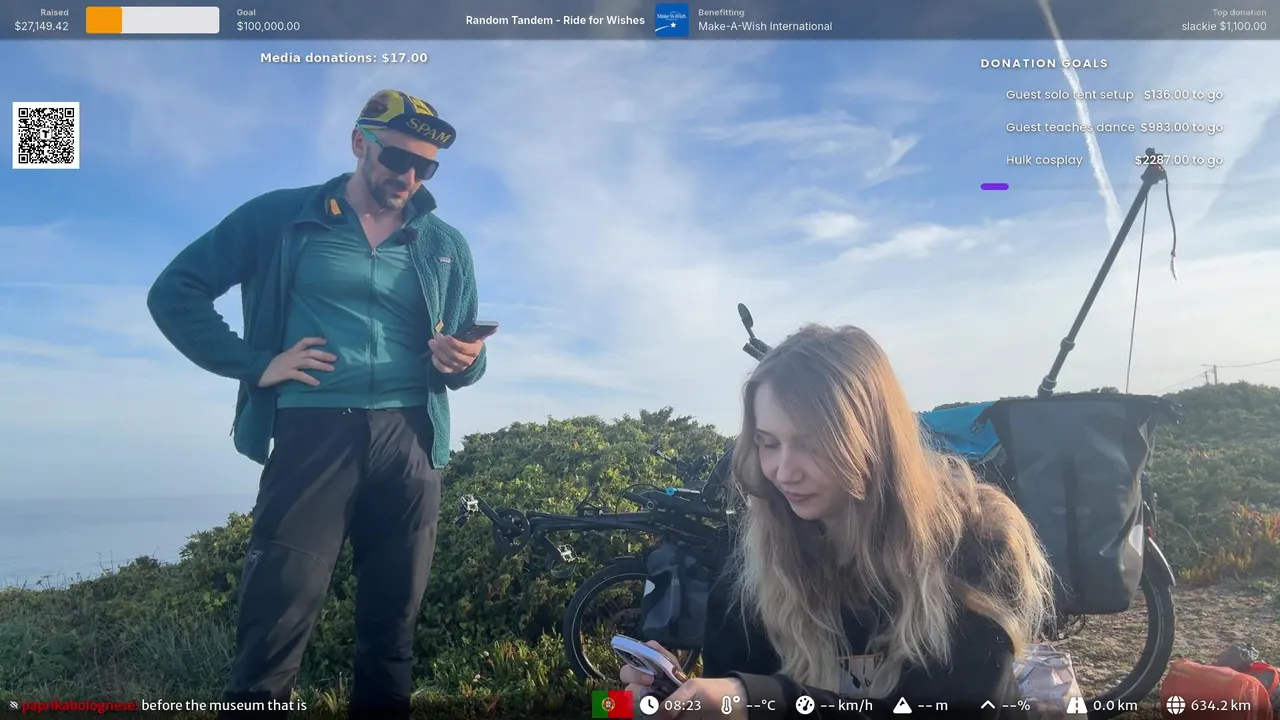Image resolution: width=1280 pixels, height=720 pixels.
Task: Click the top donation "slackie $1,100.00"
Action: (1224, 27)
